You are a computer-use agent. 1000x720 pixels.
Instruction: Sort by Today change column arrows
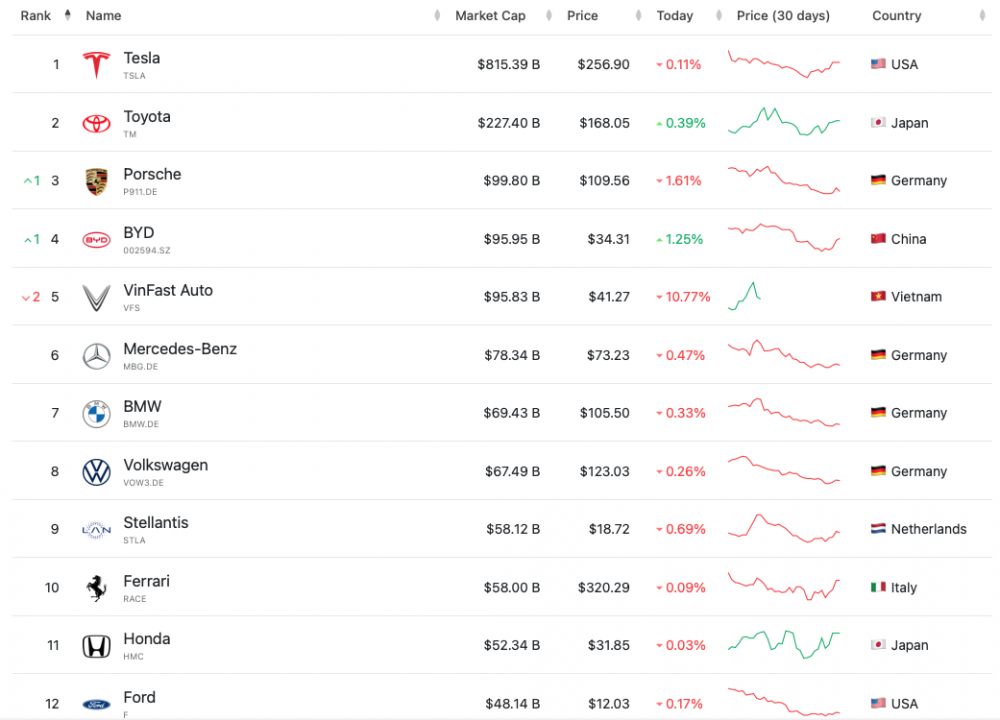click(719, 15)
